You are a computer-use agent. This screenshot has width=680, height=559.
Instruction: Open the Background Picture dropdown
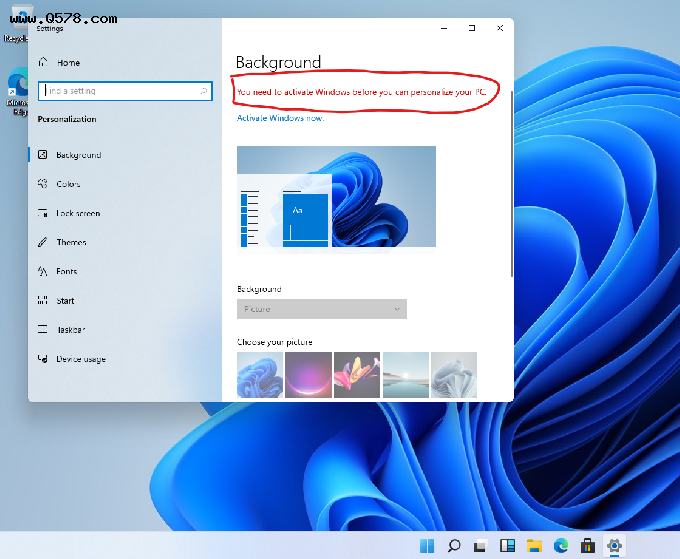click(x=322, y=309)
